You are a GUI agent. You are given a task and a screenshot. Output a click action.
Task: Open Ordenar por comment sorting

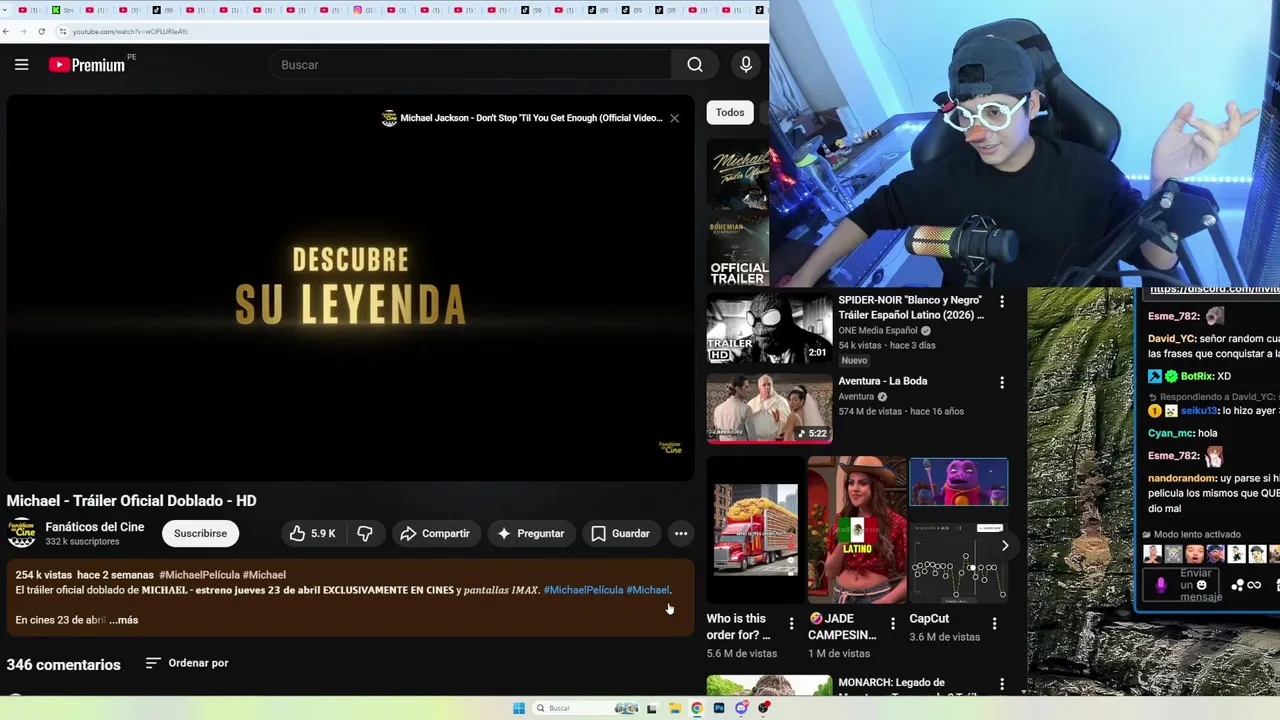(187, 663)
